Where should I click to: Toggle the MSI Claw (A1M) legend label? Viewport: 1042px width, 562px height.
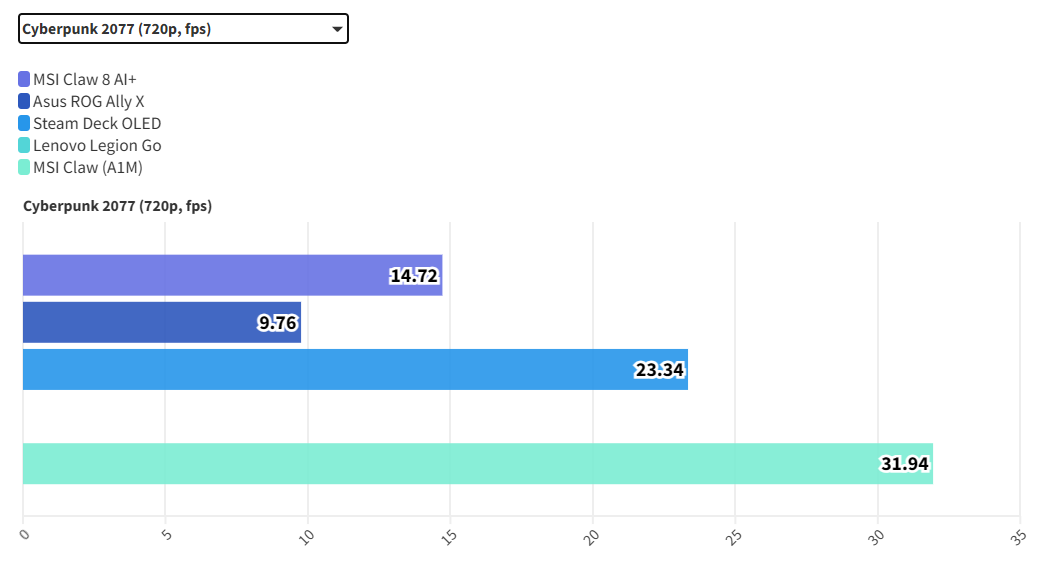click(x=88, y=167)
